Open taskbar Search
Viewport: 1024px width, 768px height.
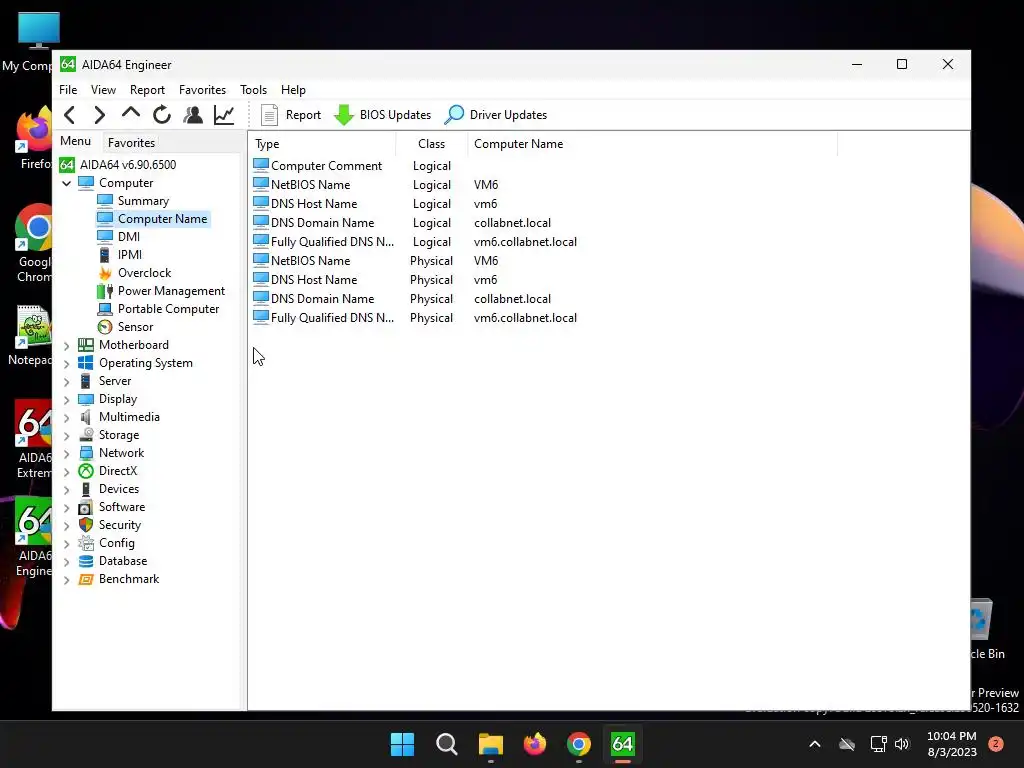[x=447, y=744]
